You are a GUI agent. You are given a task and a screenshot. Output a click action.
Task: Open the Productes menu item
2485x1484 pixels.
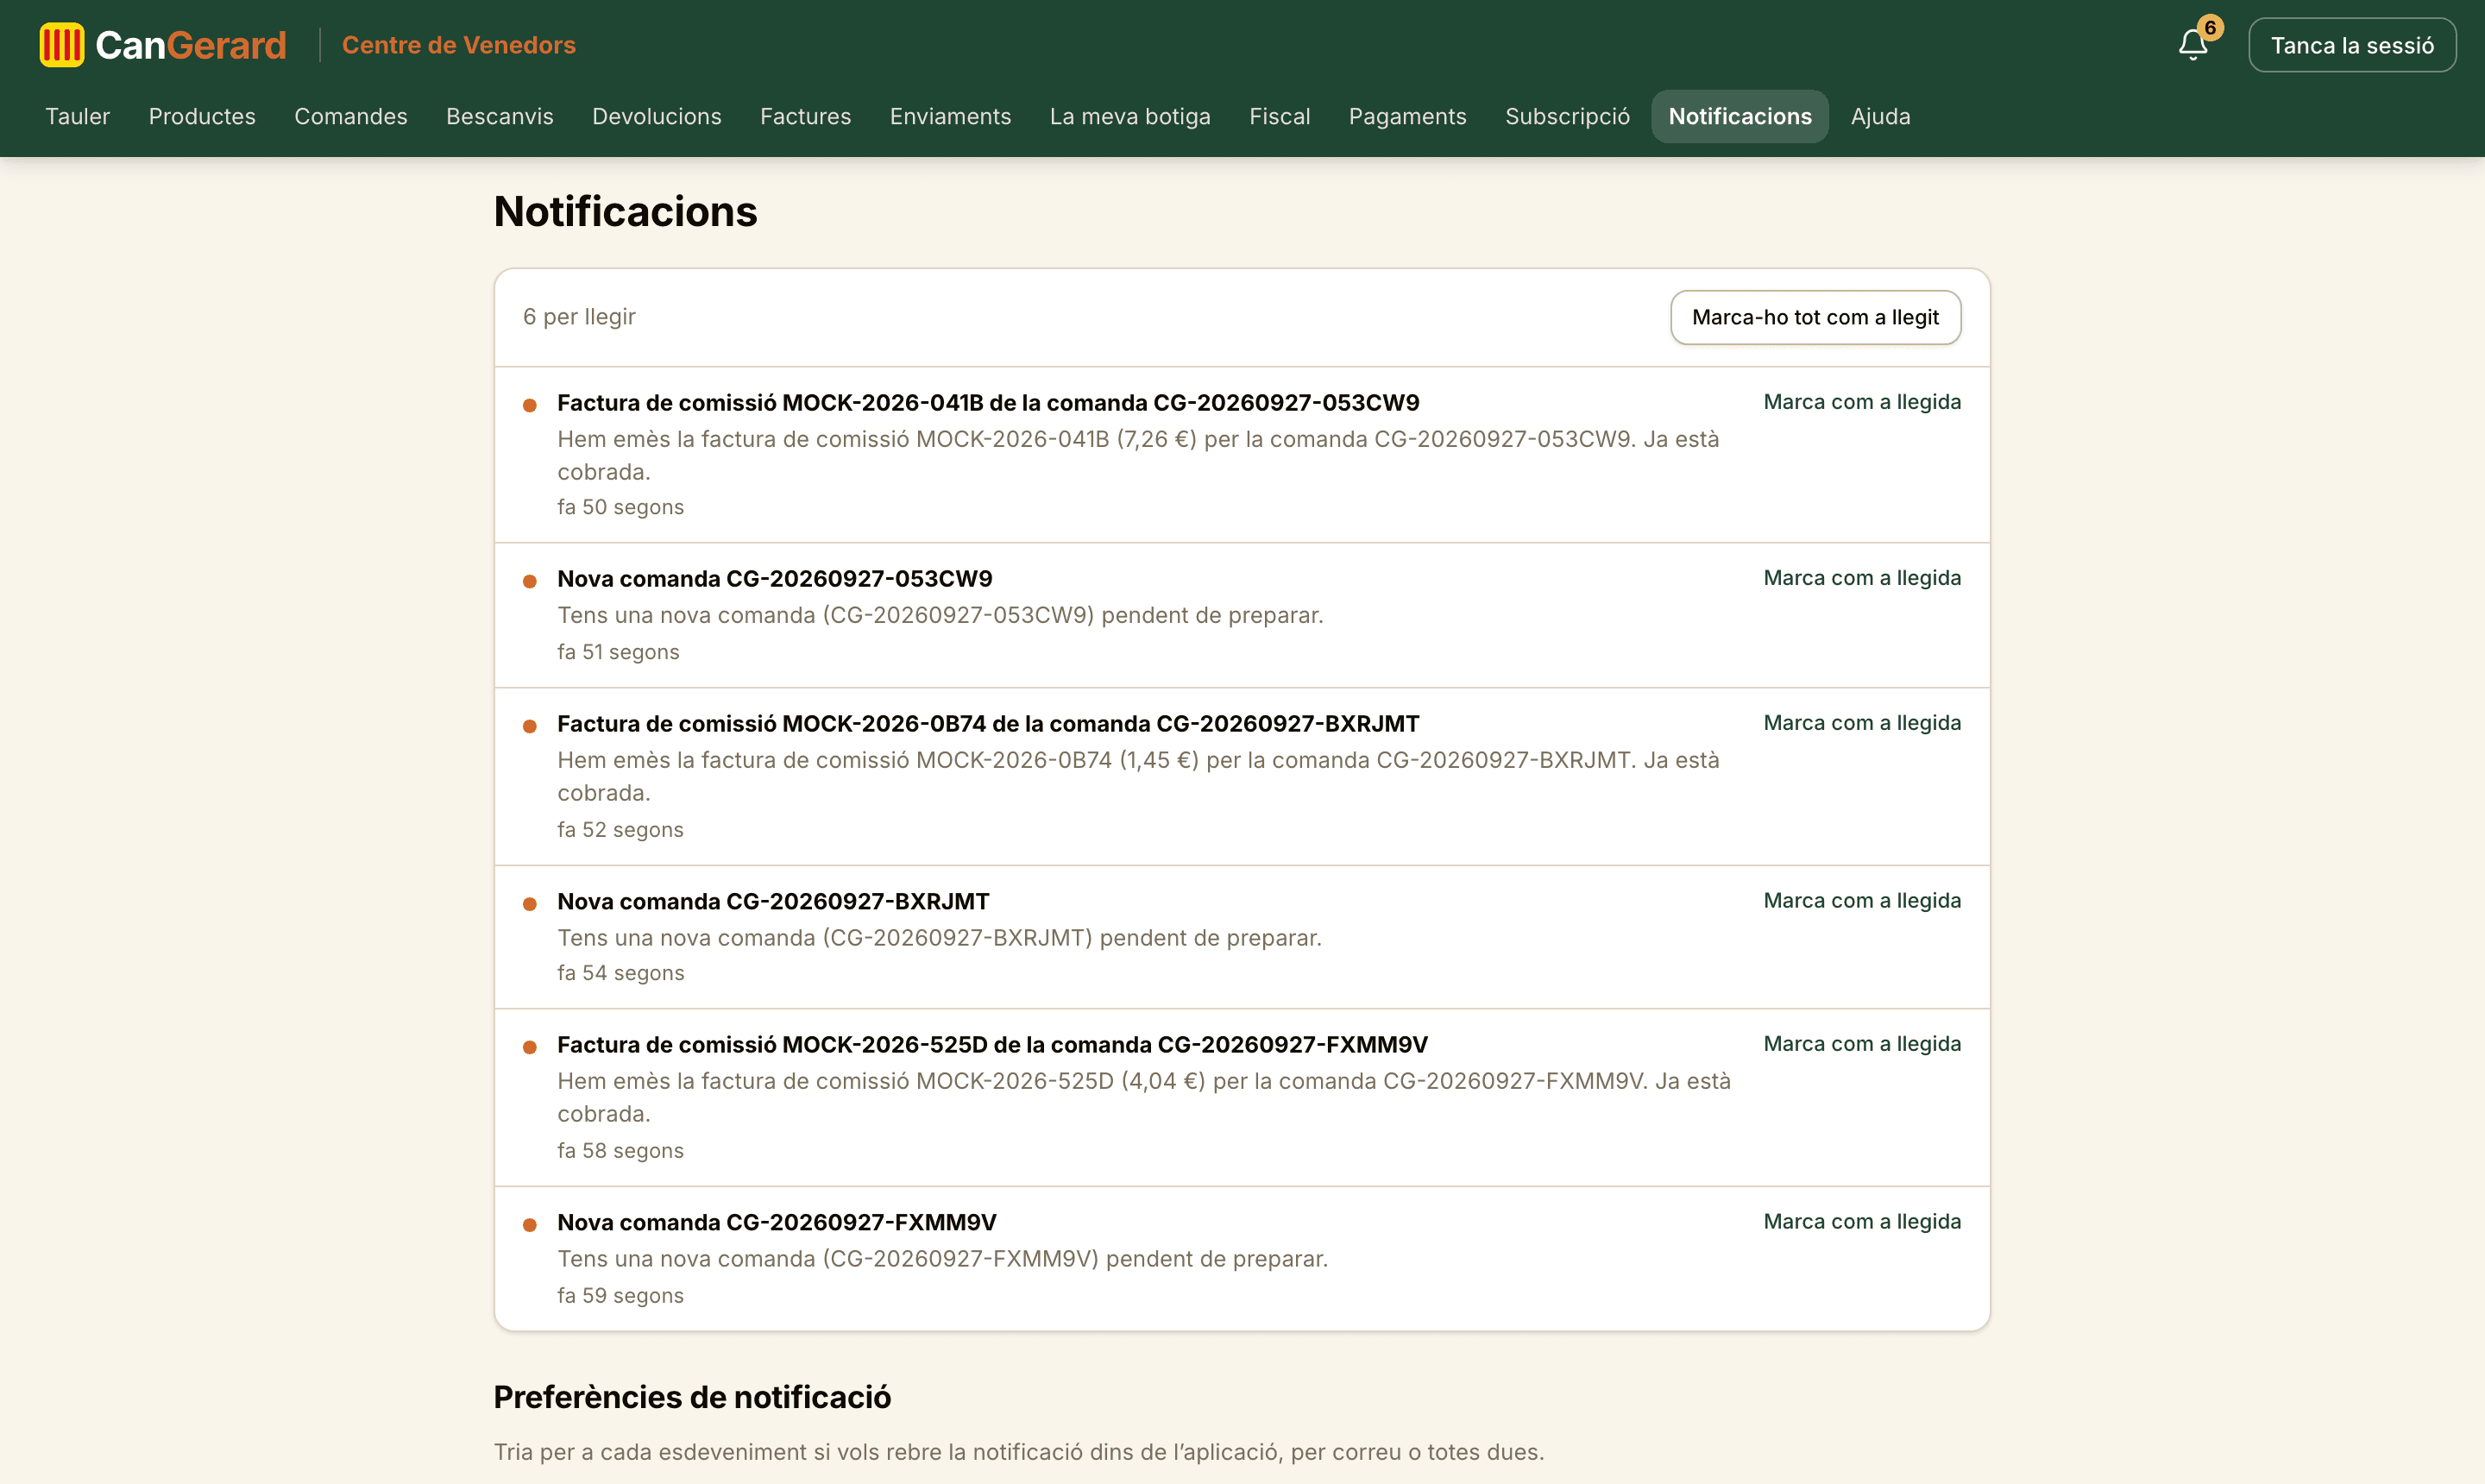[x=202, y=116]
